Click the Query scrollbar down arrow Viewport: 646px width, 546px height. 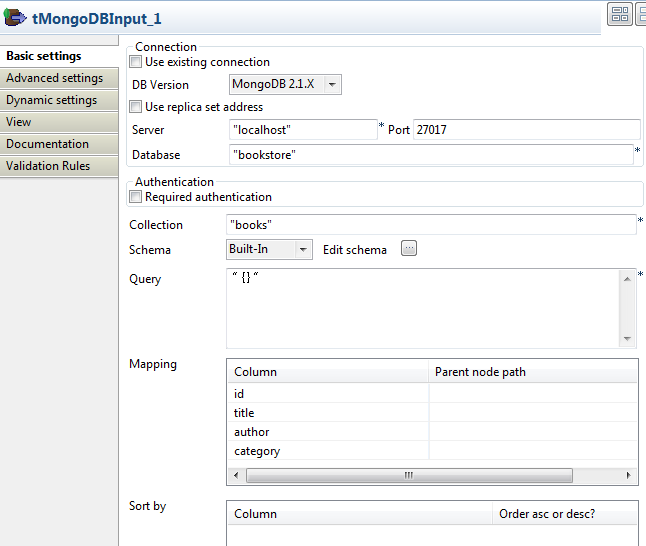(x=628, y=339)
